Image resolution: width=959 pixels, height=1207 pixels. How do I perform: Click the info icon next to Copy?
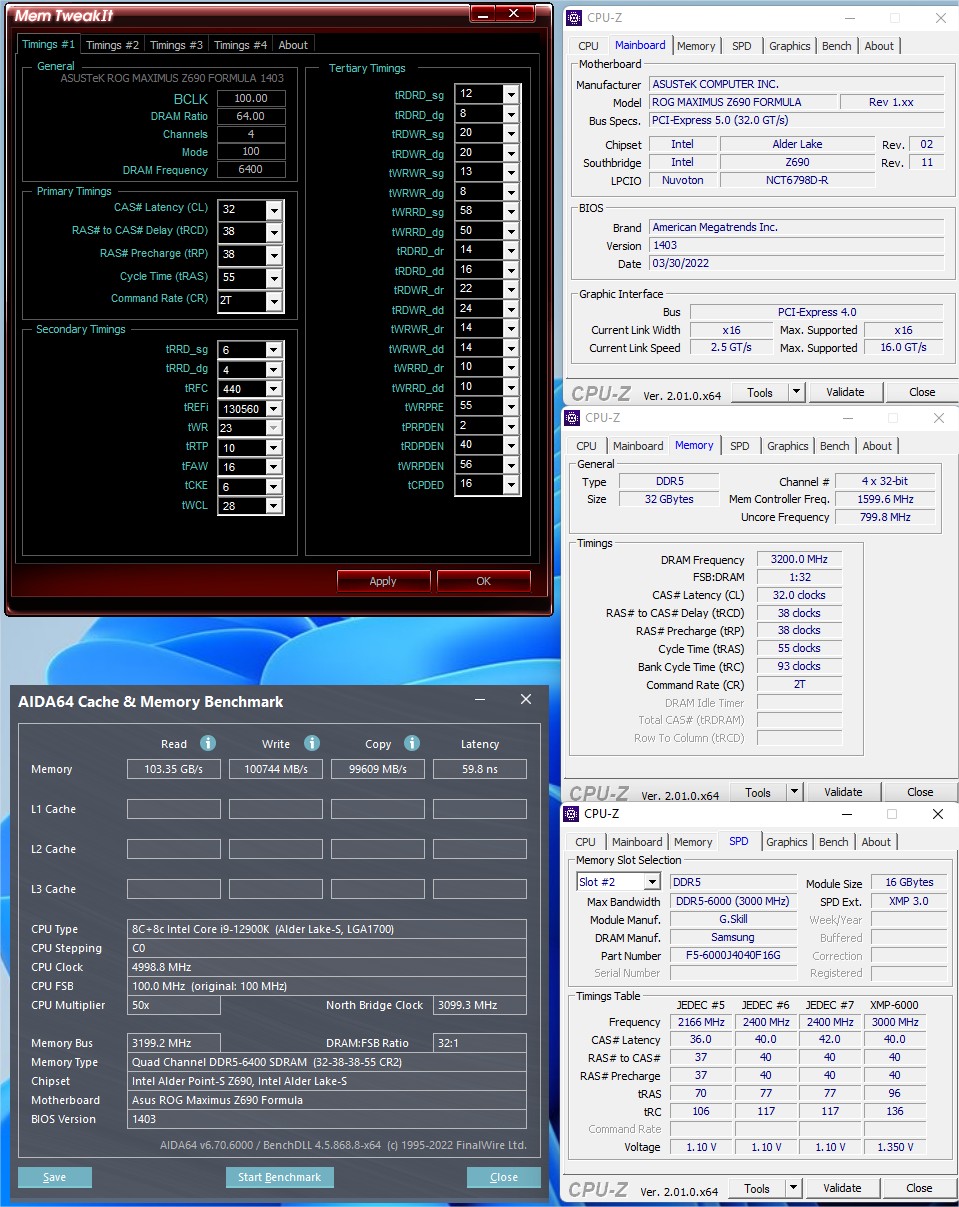pos(412,743)
